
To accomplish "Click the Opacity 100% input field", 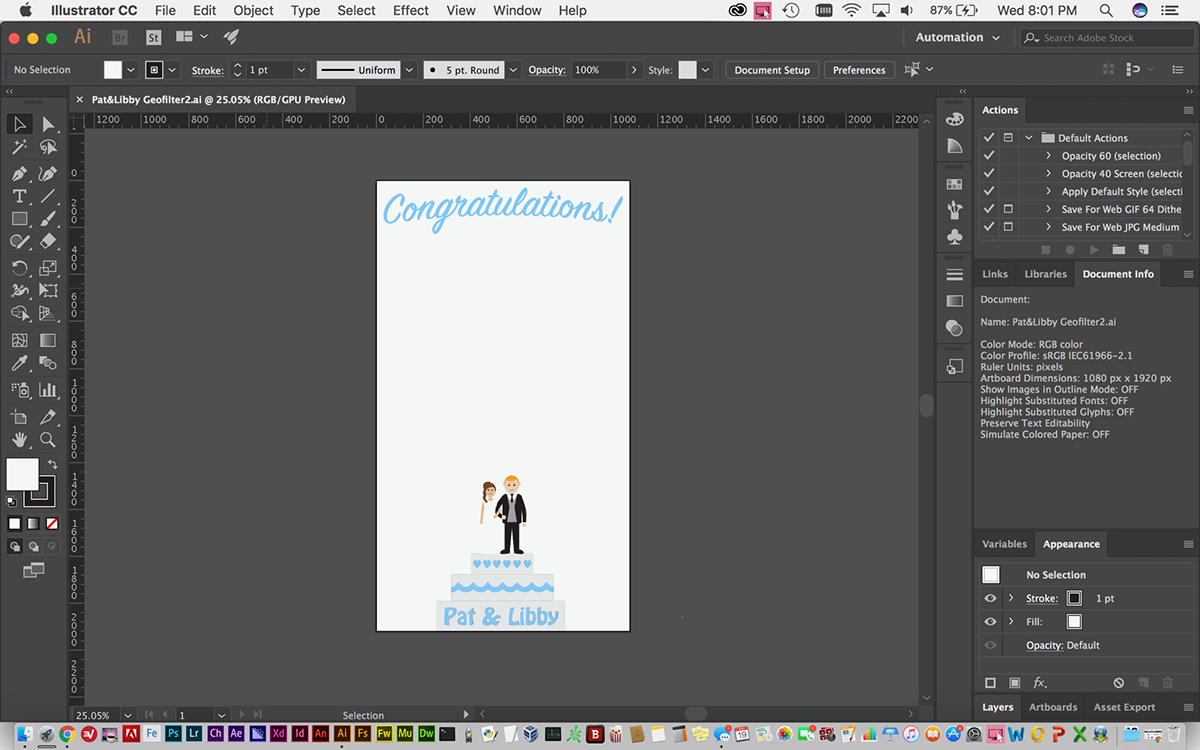I will point(598,70).
